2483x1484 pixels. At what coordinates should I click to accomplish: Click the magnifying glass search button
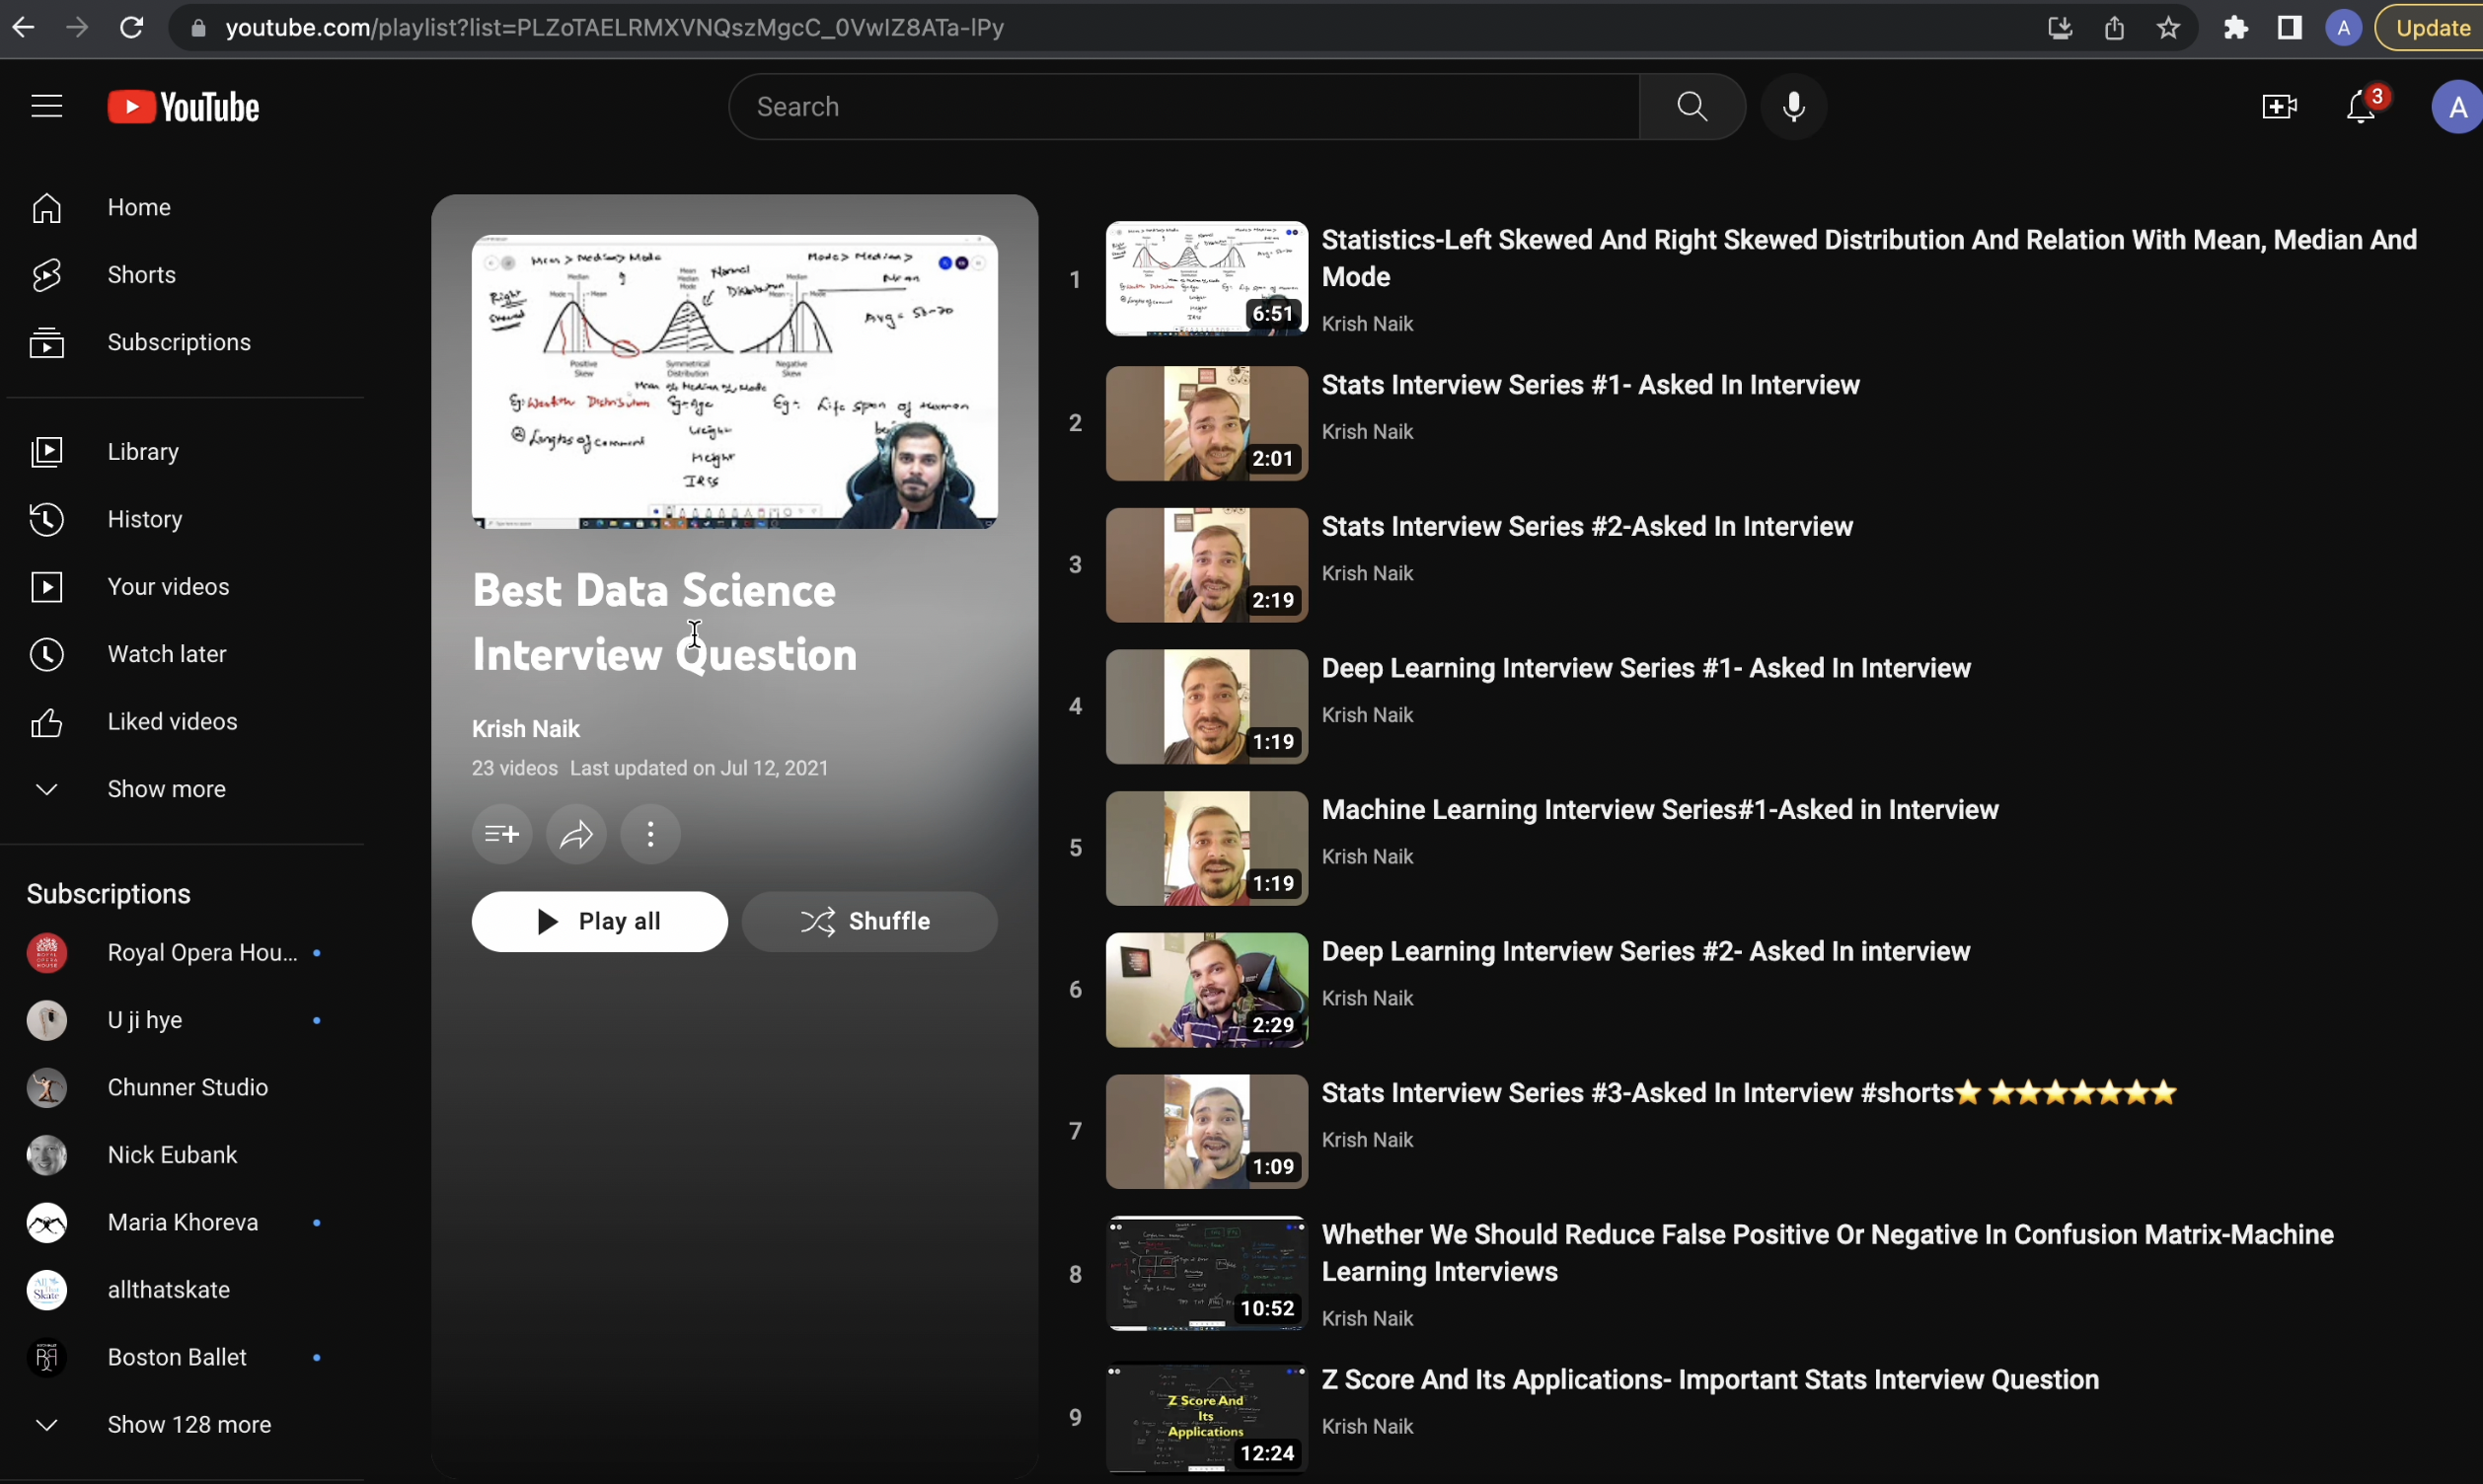click(1691, 106)
